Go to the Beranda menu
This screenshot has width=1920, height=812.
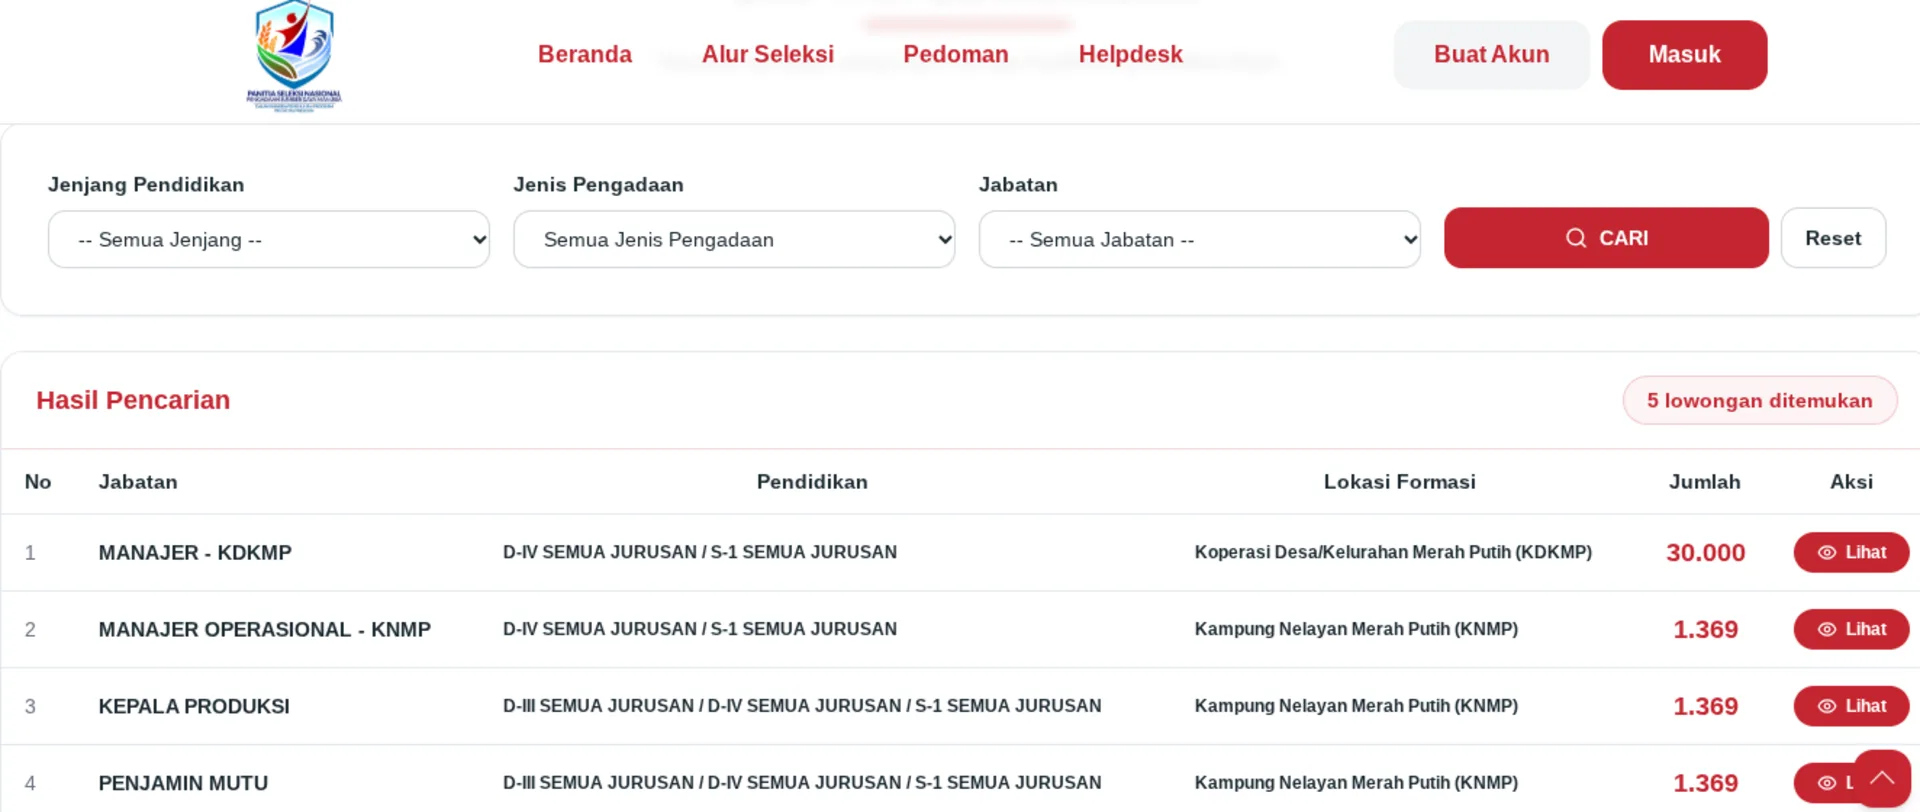pyautogui.click(x=585, y=54)
